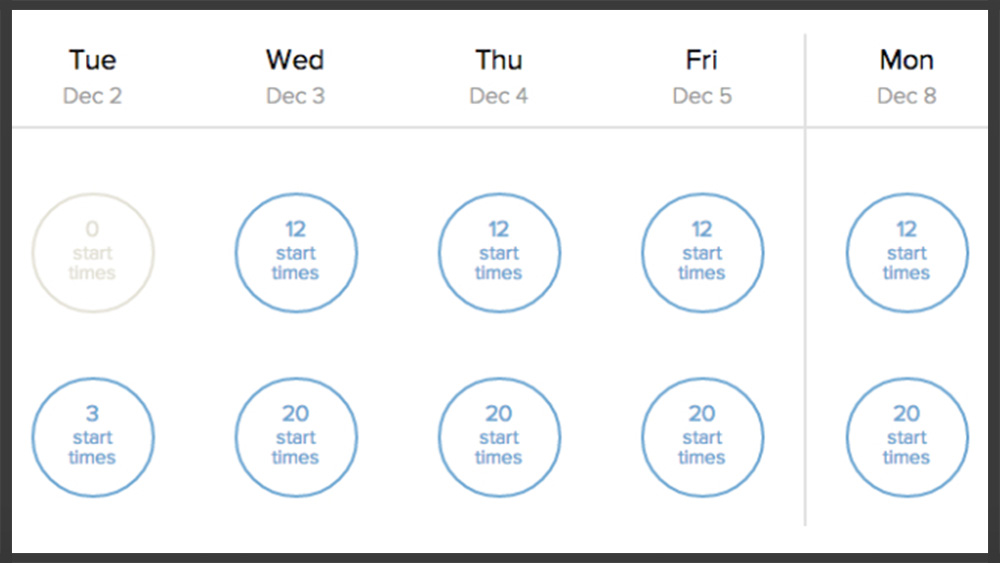This screenshot has height=563, width=1000.
Task: Click the Dec 3 date label
Action: click(x=295, y=96)
